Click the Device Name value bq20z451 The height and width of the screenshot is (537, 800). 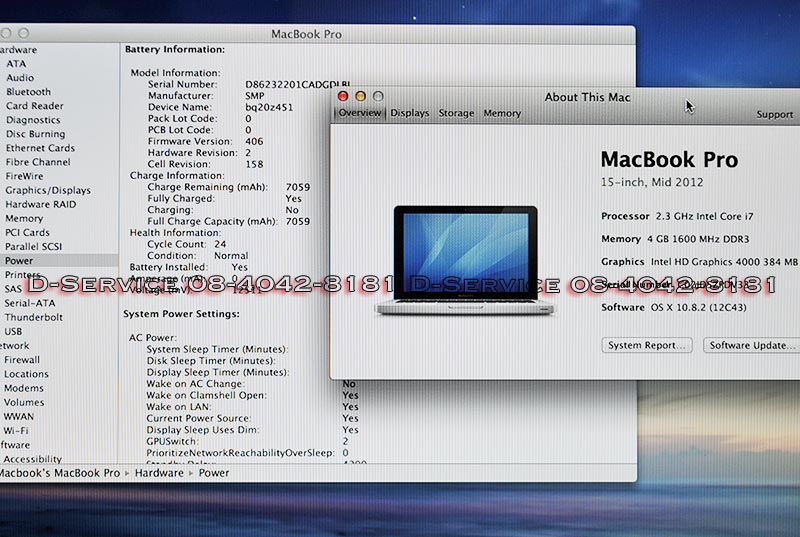click(x=269, y=108)
